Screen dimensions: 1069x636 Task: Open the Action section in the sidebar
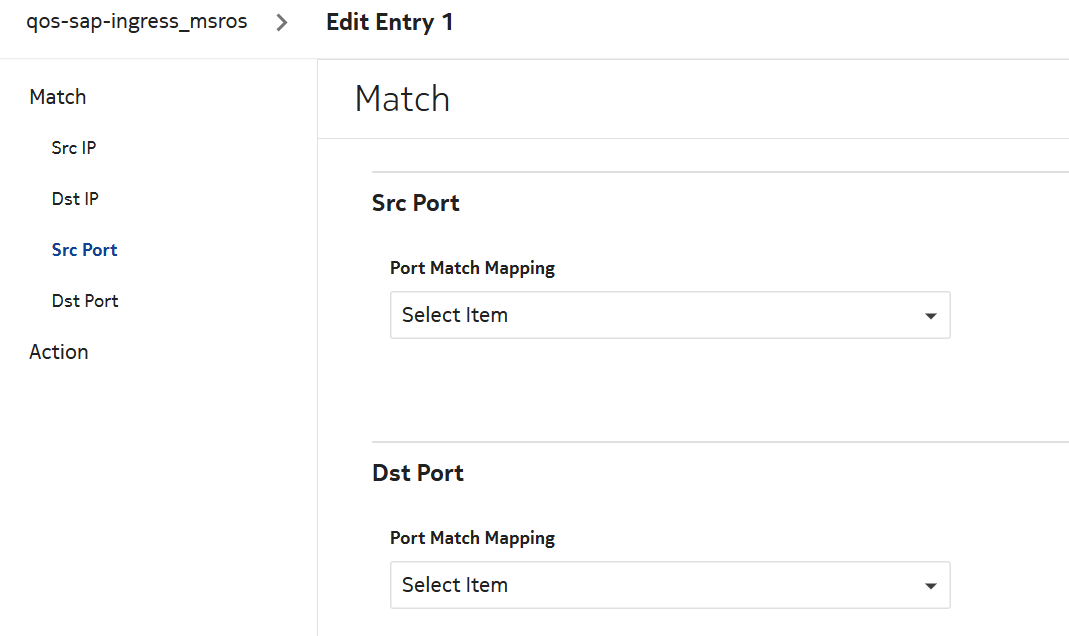(59, 352)
